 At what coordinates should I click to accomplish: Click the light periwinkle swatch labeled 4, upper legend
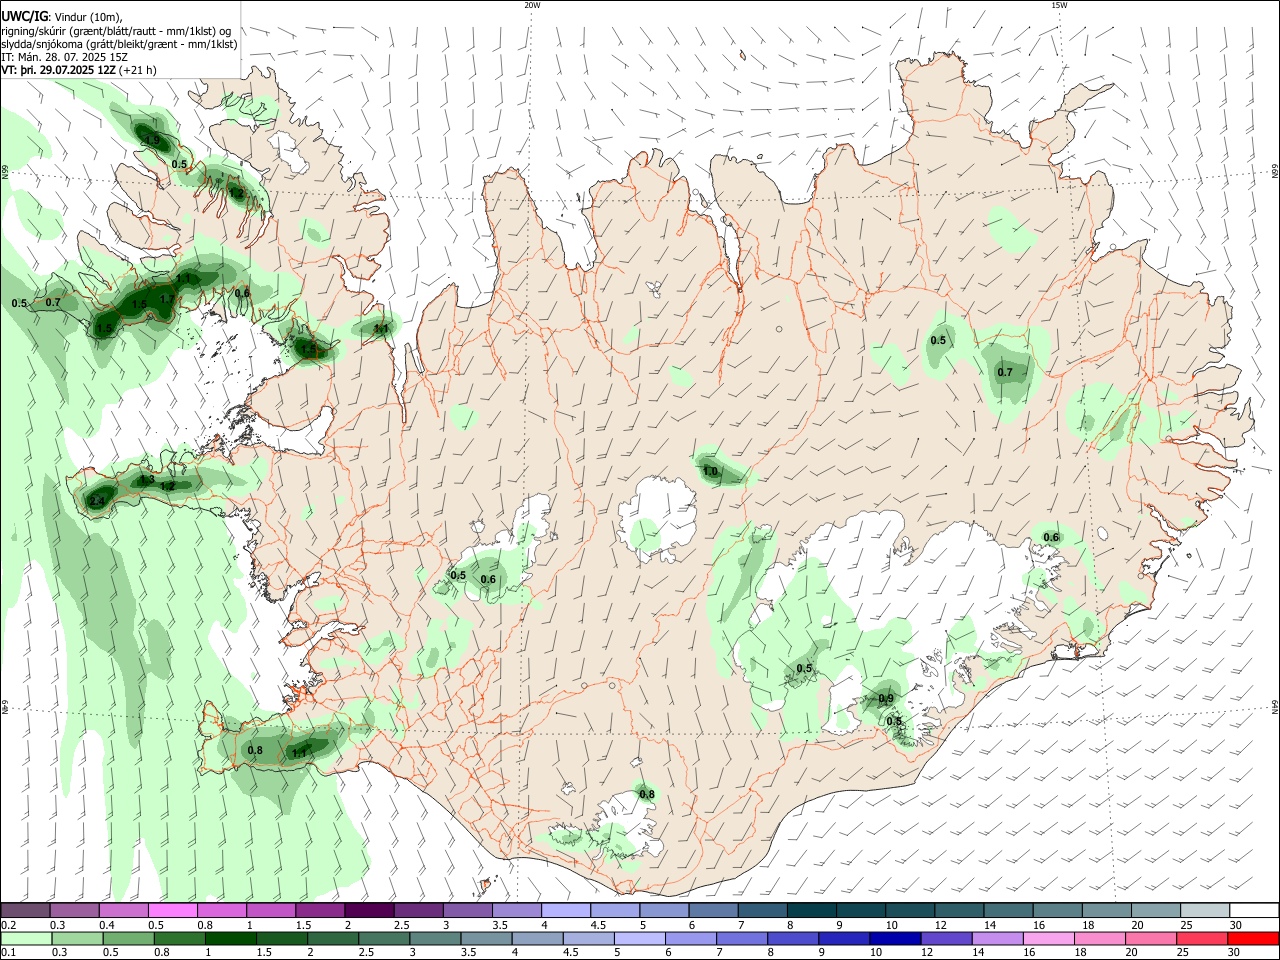[566, 911]
